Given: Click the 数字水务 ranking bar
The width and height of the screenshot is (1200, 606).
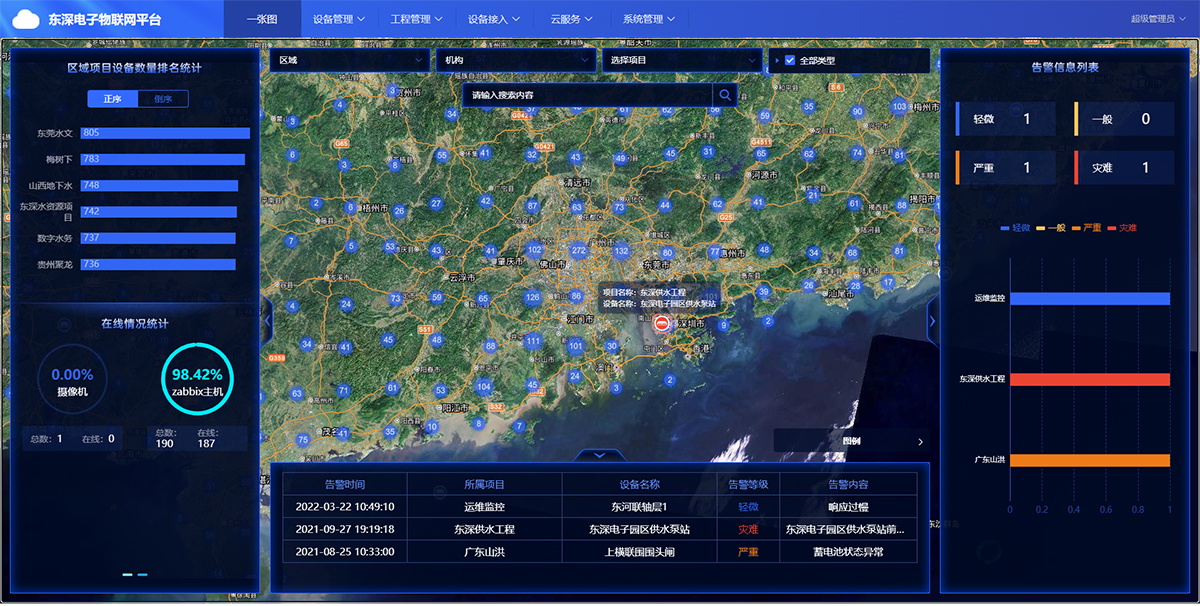Looking at the screenshot, I should click(x=158, y=238).
